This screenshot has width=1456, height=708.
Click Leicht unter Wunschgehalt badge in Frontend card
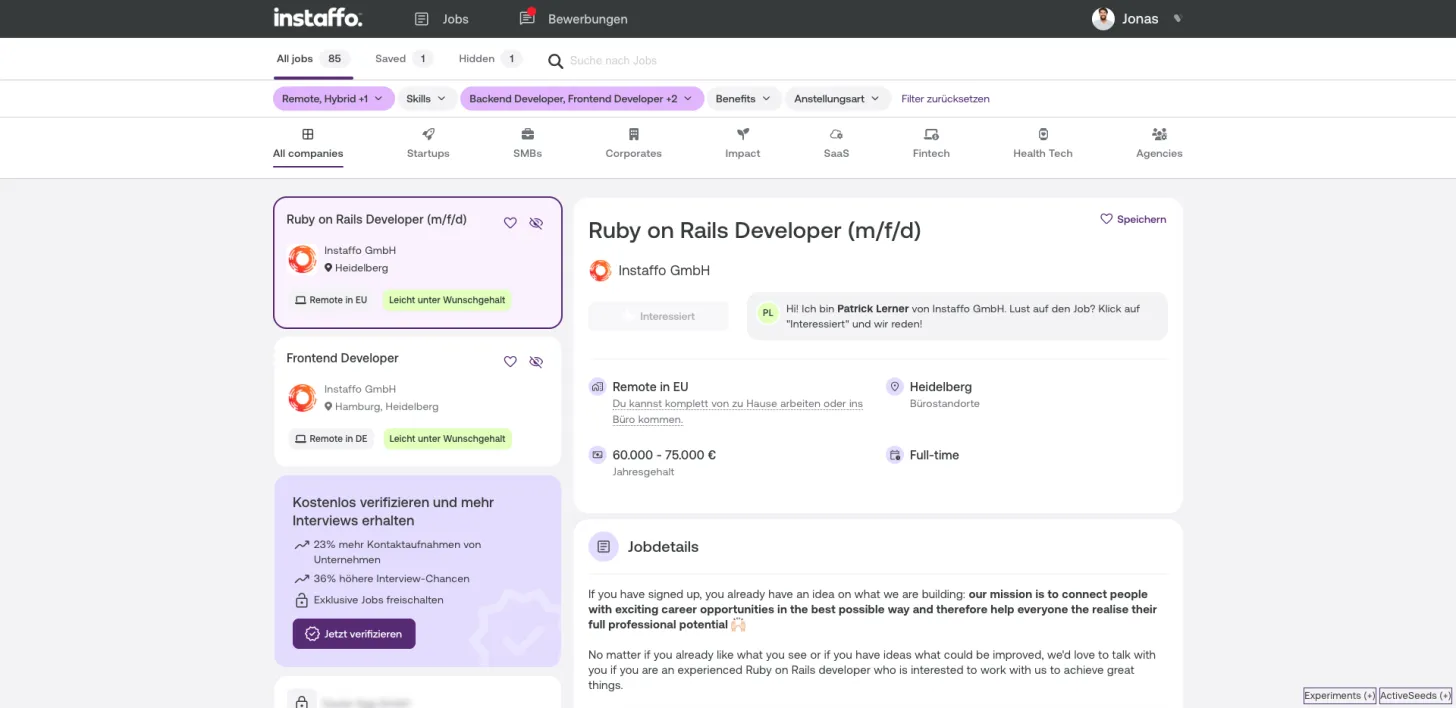click(447, 439)
